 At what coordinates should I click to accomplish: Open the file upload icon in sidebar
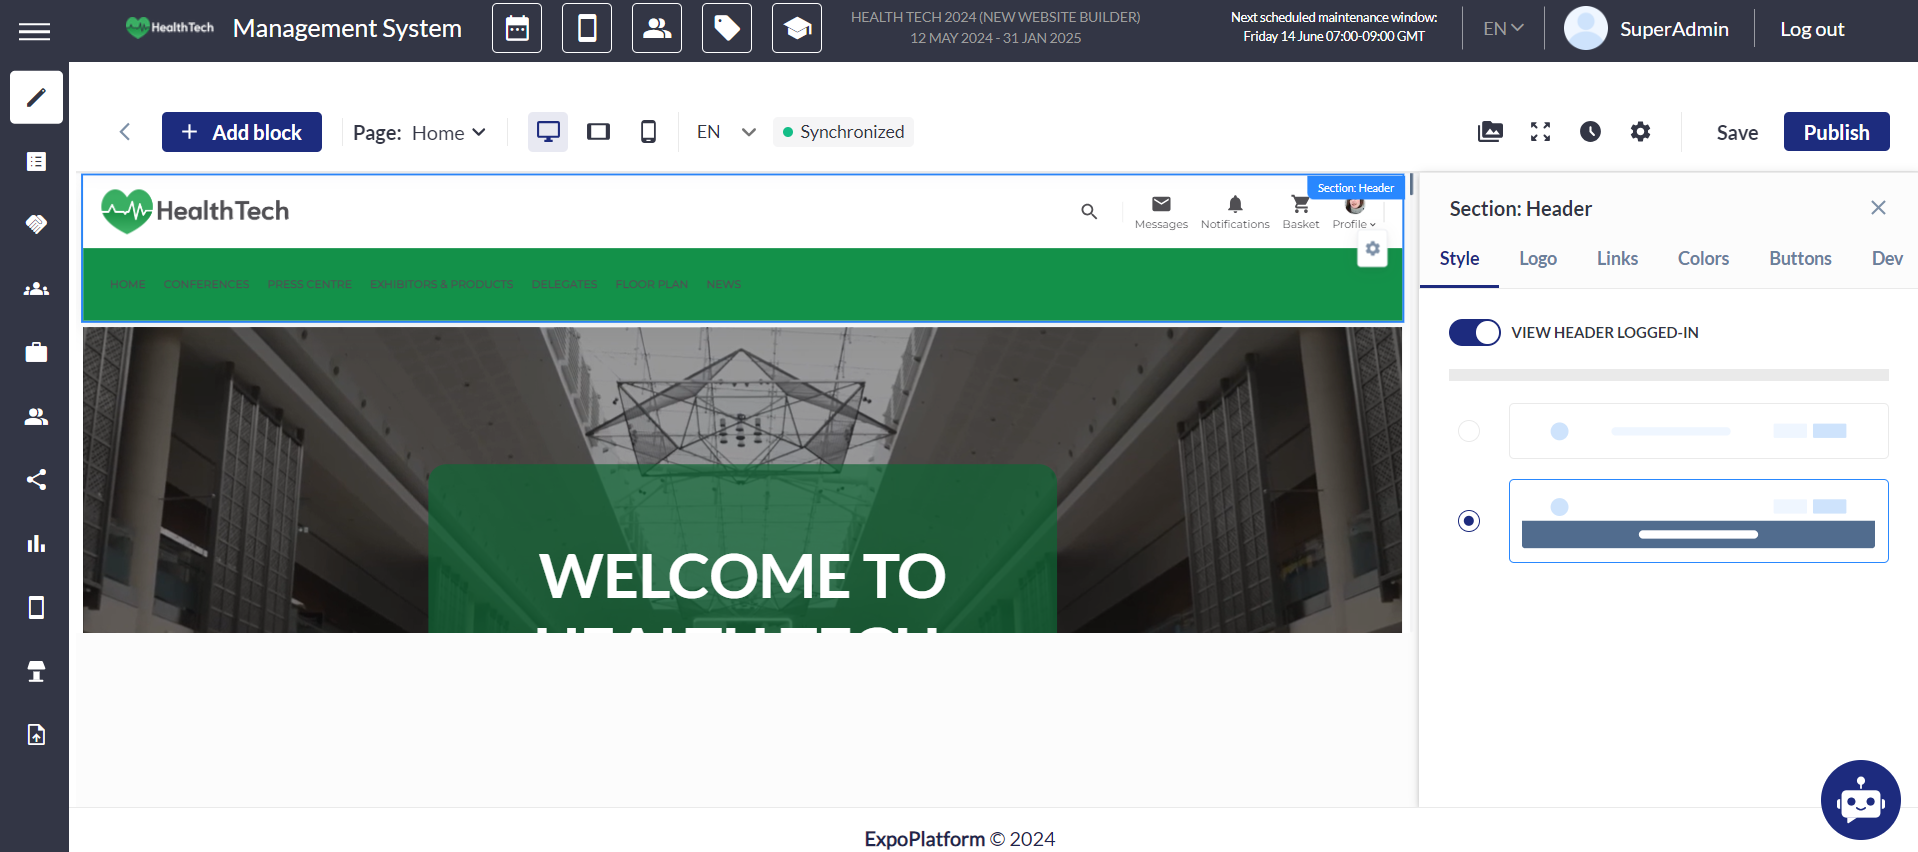(36, 735)
